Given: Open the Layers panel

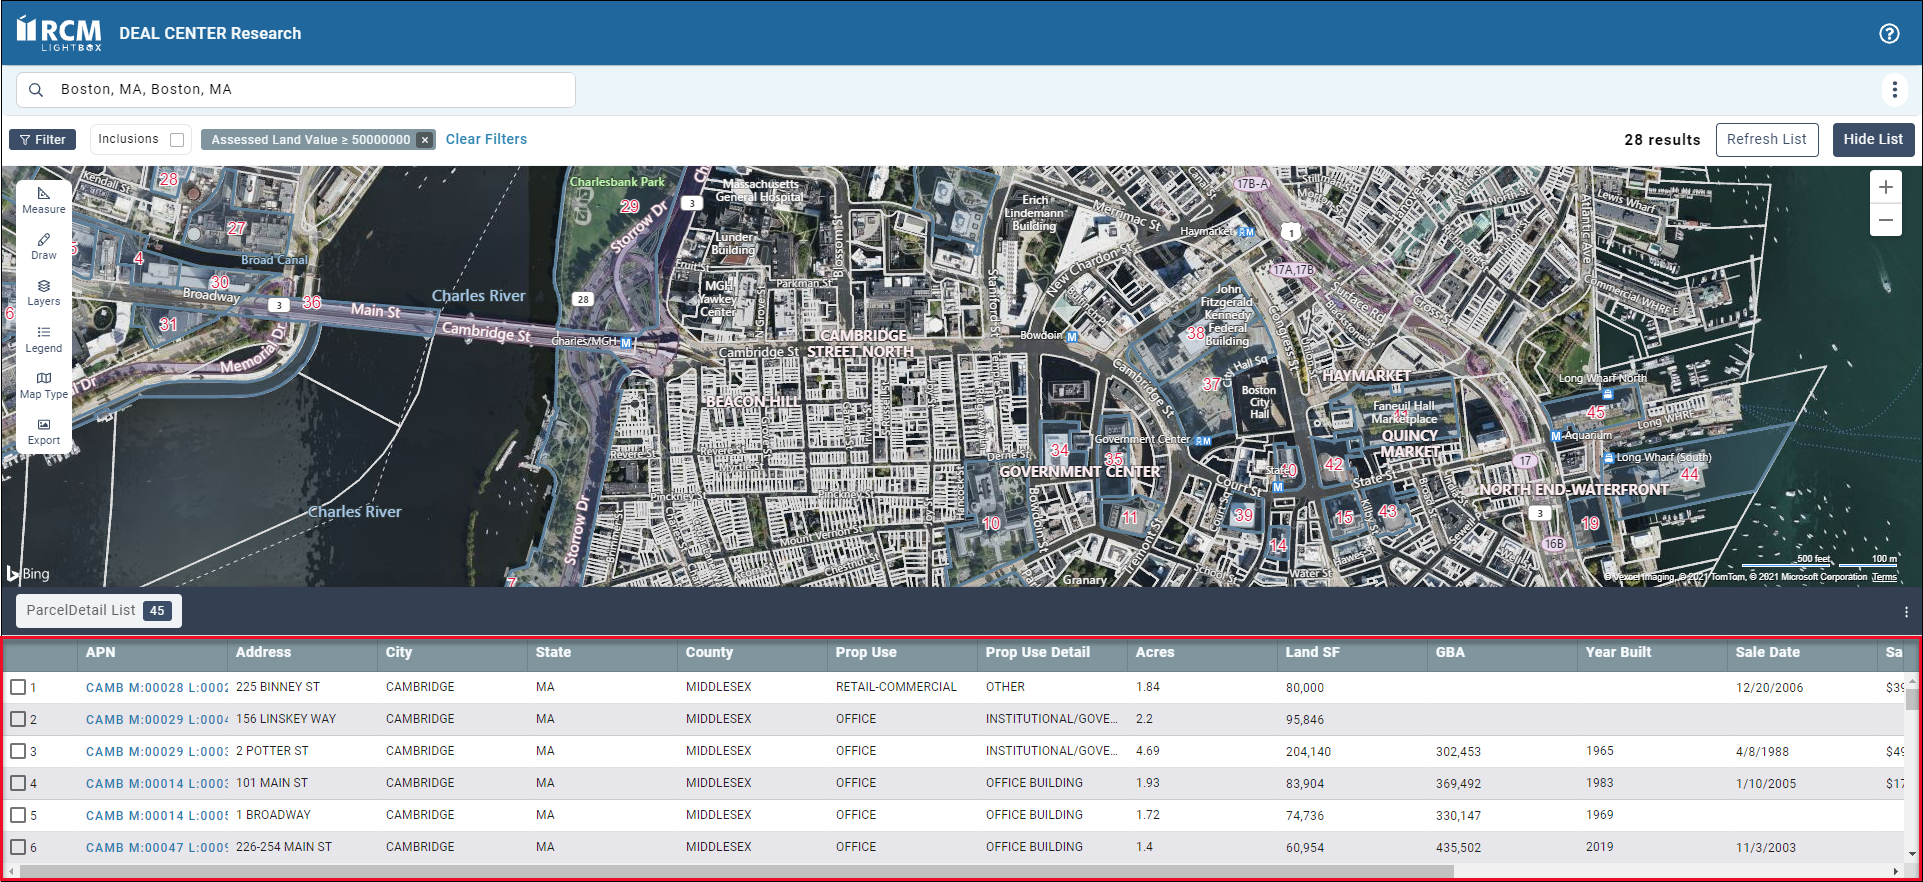Looking at the screenshot, I should (x=43, y=292).
